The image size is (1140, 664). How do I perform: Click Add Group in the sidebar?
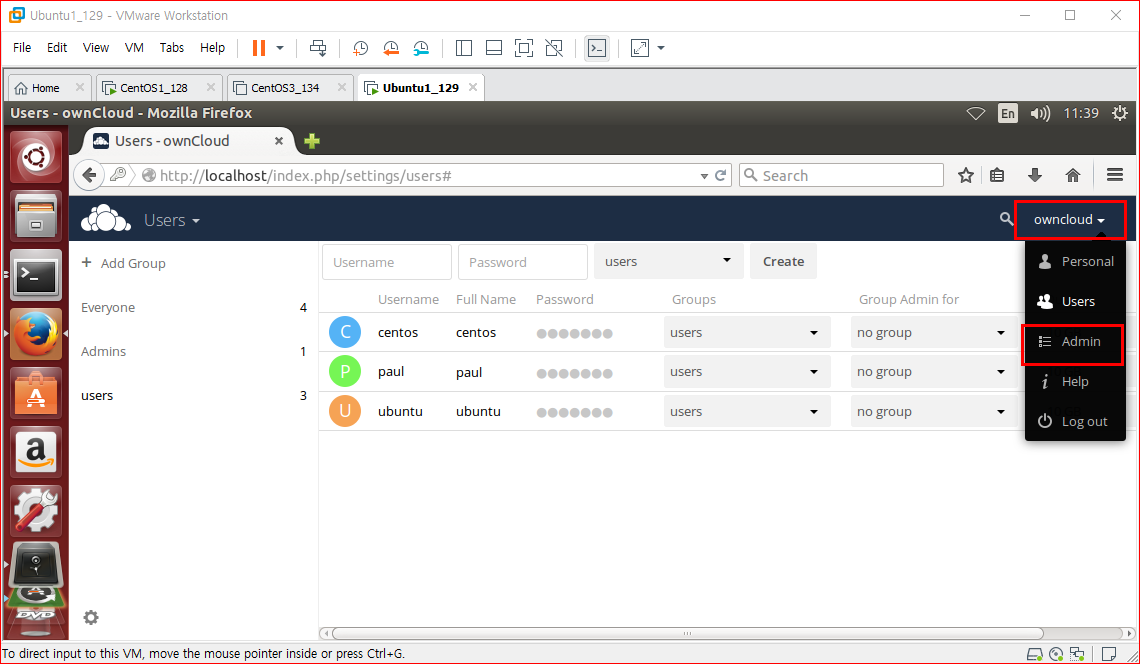[124, 263]
